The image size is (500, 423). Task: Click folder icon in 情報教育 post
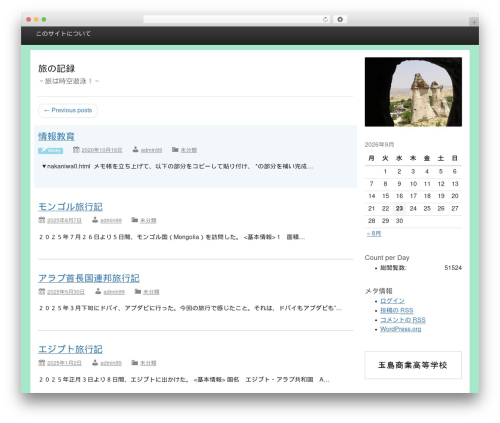pos(175,150)
